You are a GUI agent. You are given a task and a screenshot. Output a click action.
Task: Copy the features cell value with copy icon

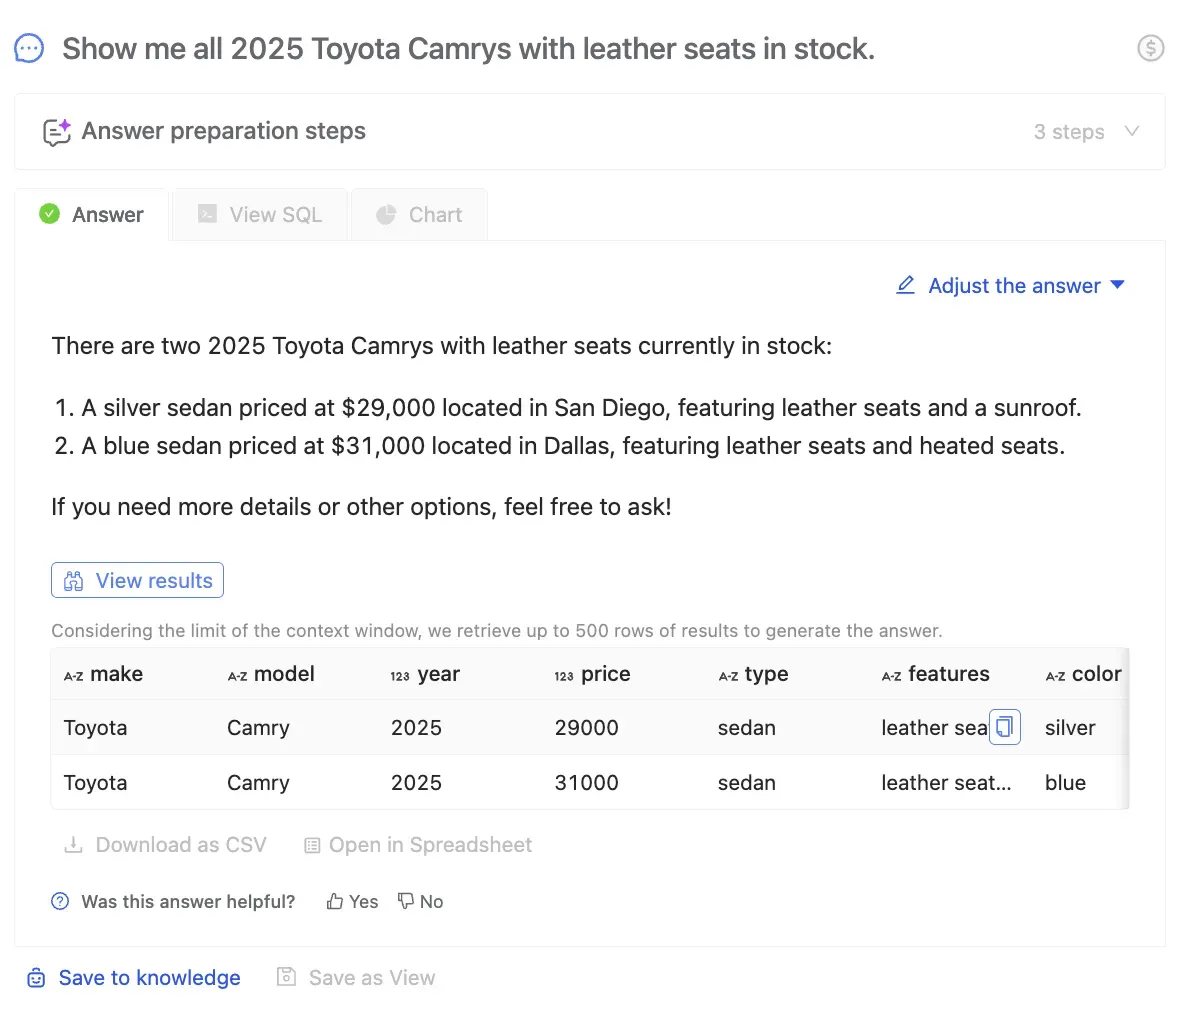[x=1004, y=727]
